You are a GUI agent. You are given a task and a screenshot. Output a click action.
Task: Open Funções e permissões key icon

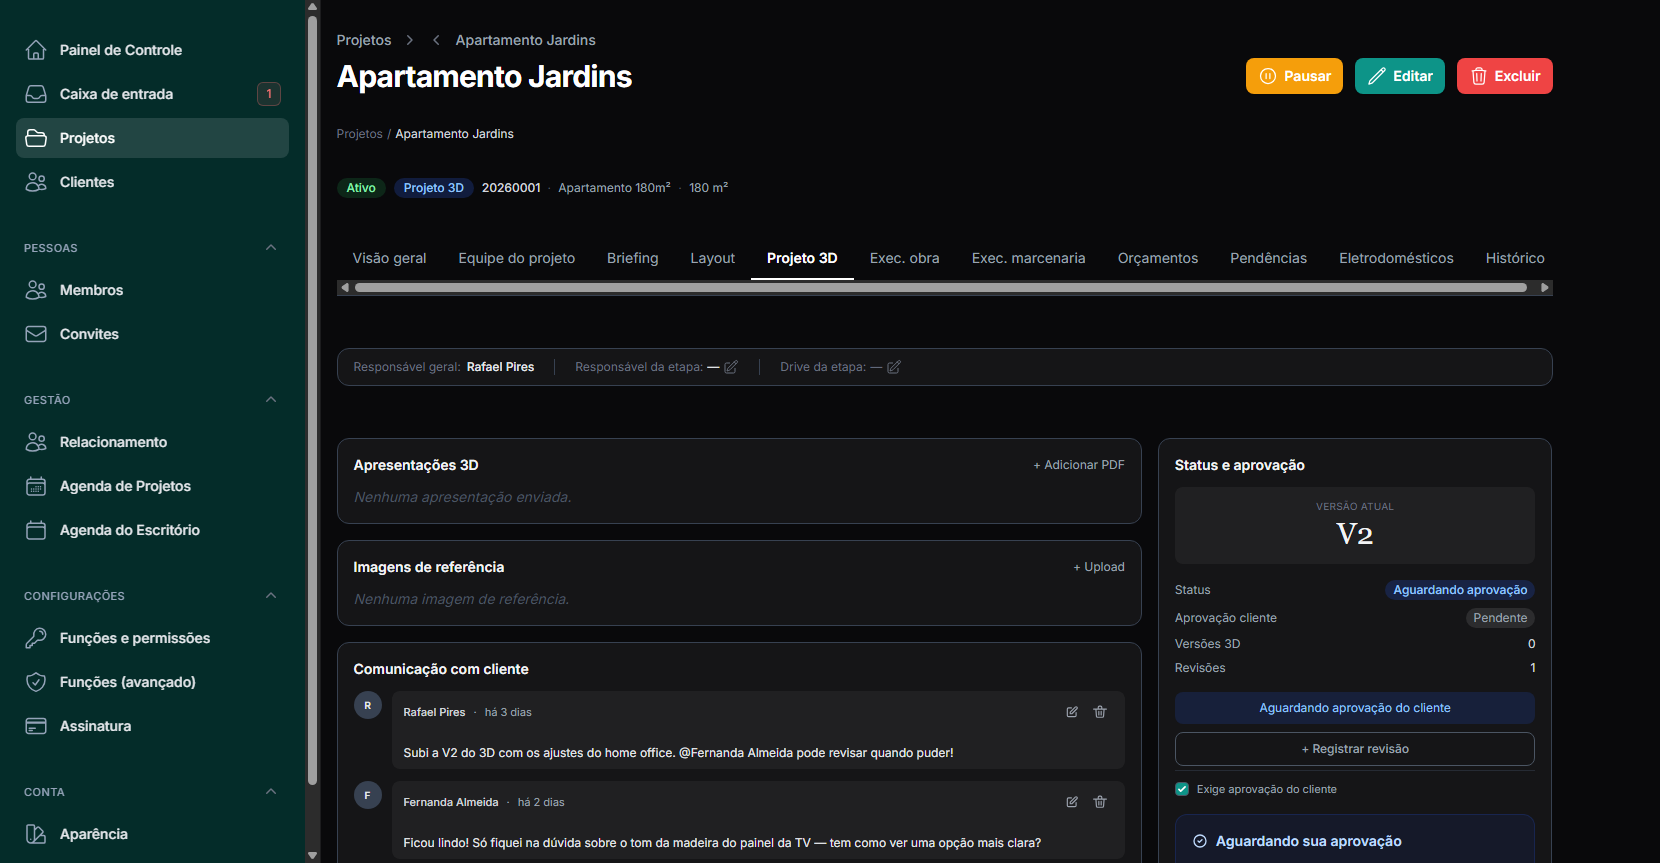tap(36, 638)
